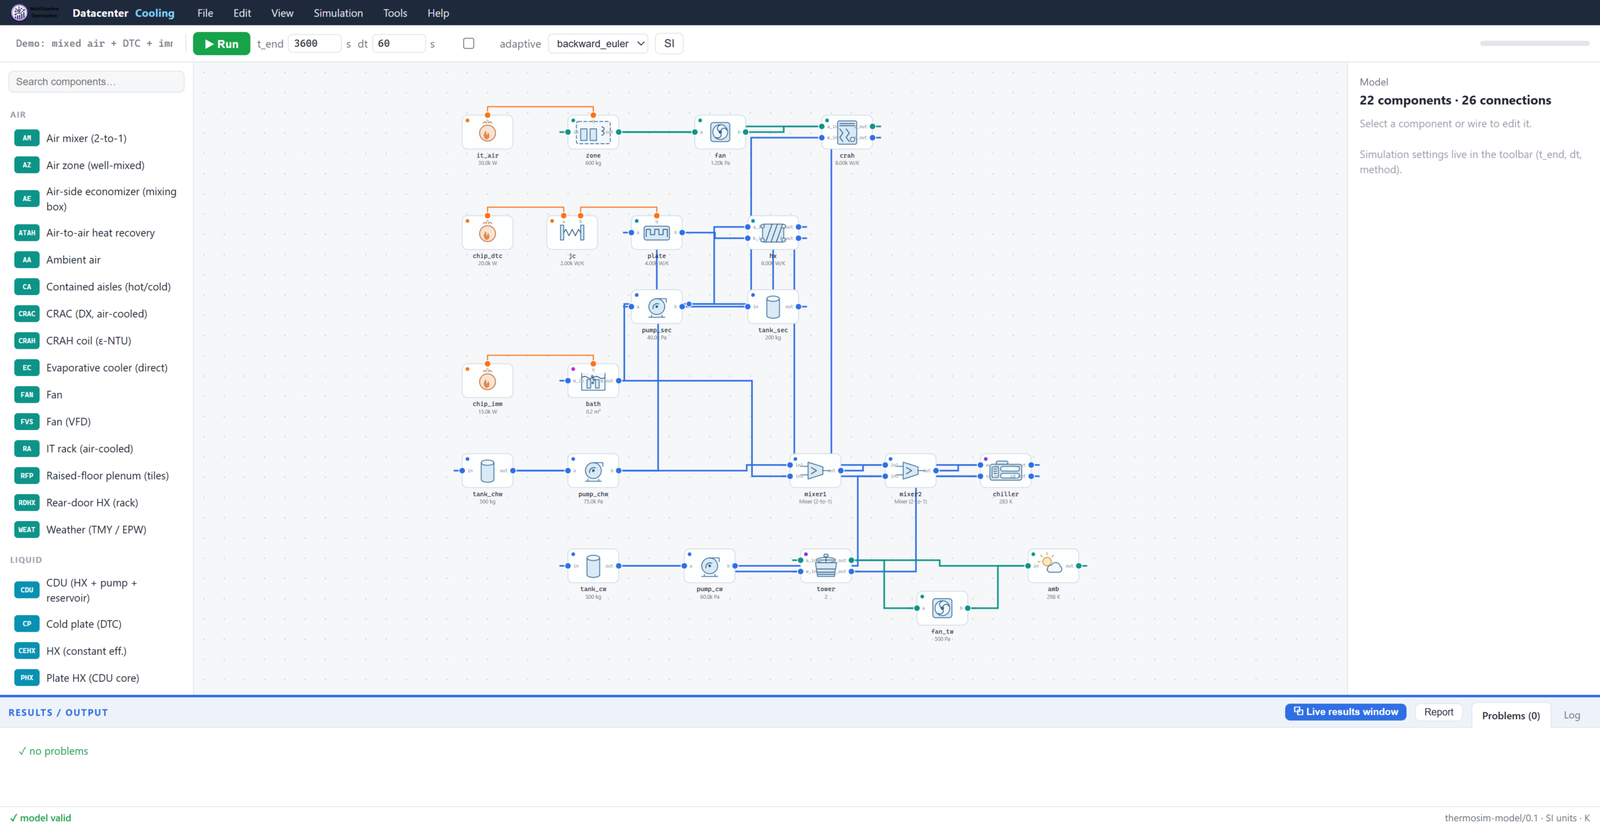Click the fan node near the crah

pyautogui.click(x=720, y=132)
